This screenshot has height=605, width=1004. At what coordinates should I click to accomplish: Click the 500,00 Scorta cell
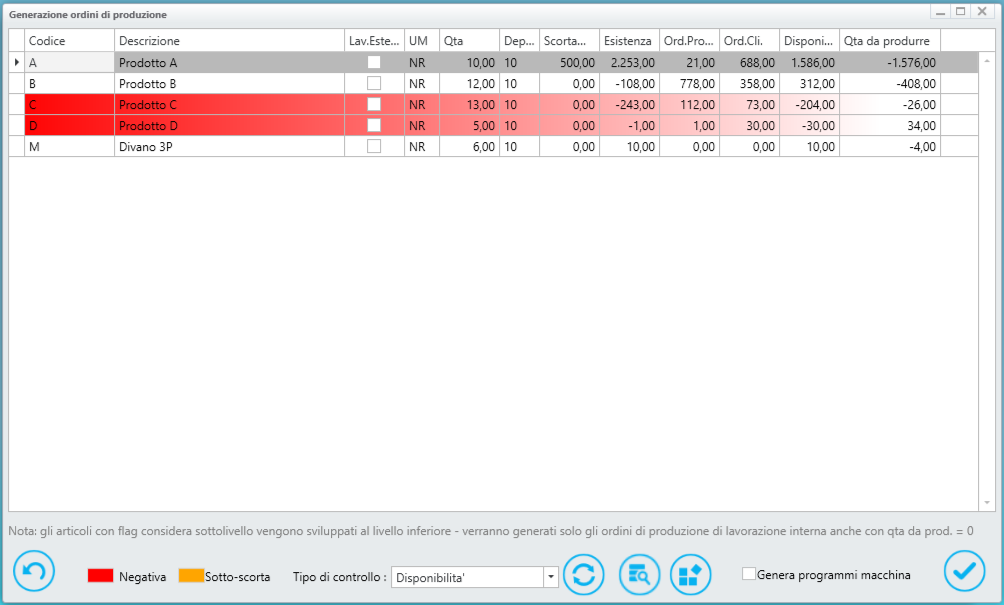[x=569, y=62]
